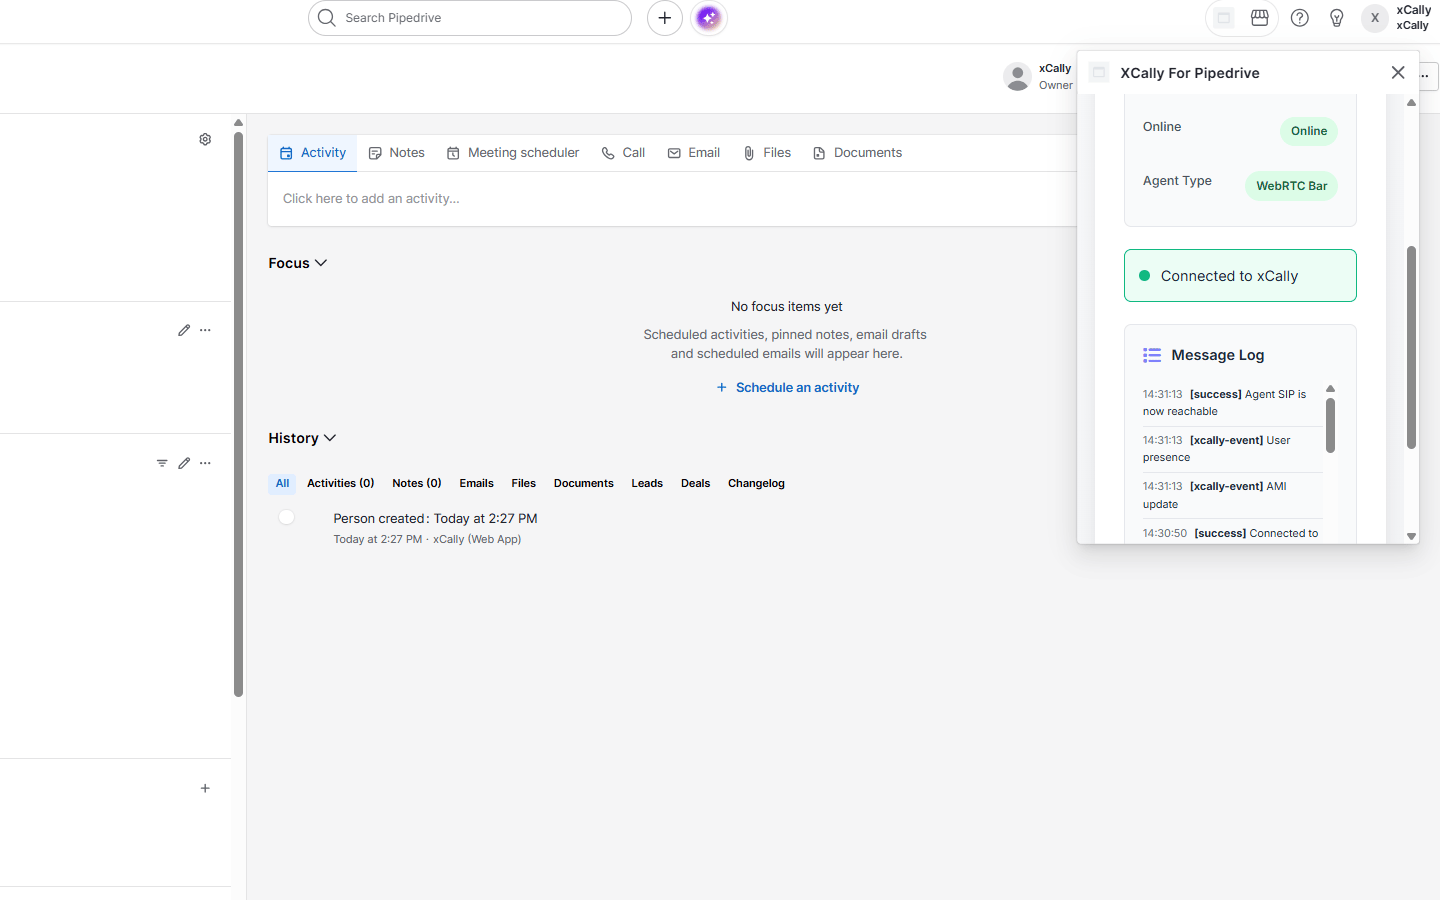This screenshot has width=1440, height=900.
Task: Click the Online status badge
Action: (1309, 131)
